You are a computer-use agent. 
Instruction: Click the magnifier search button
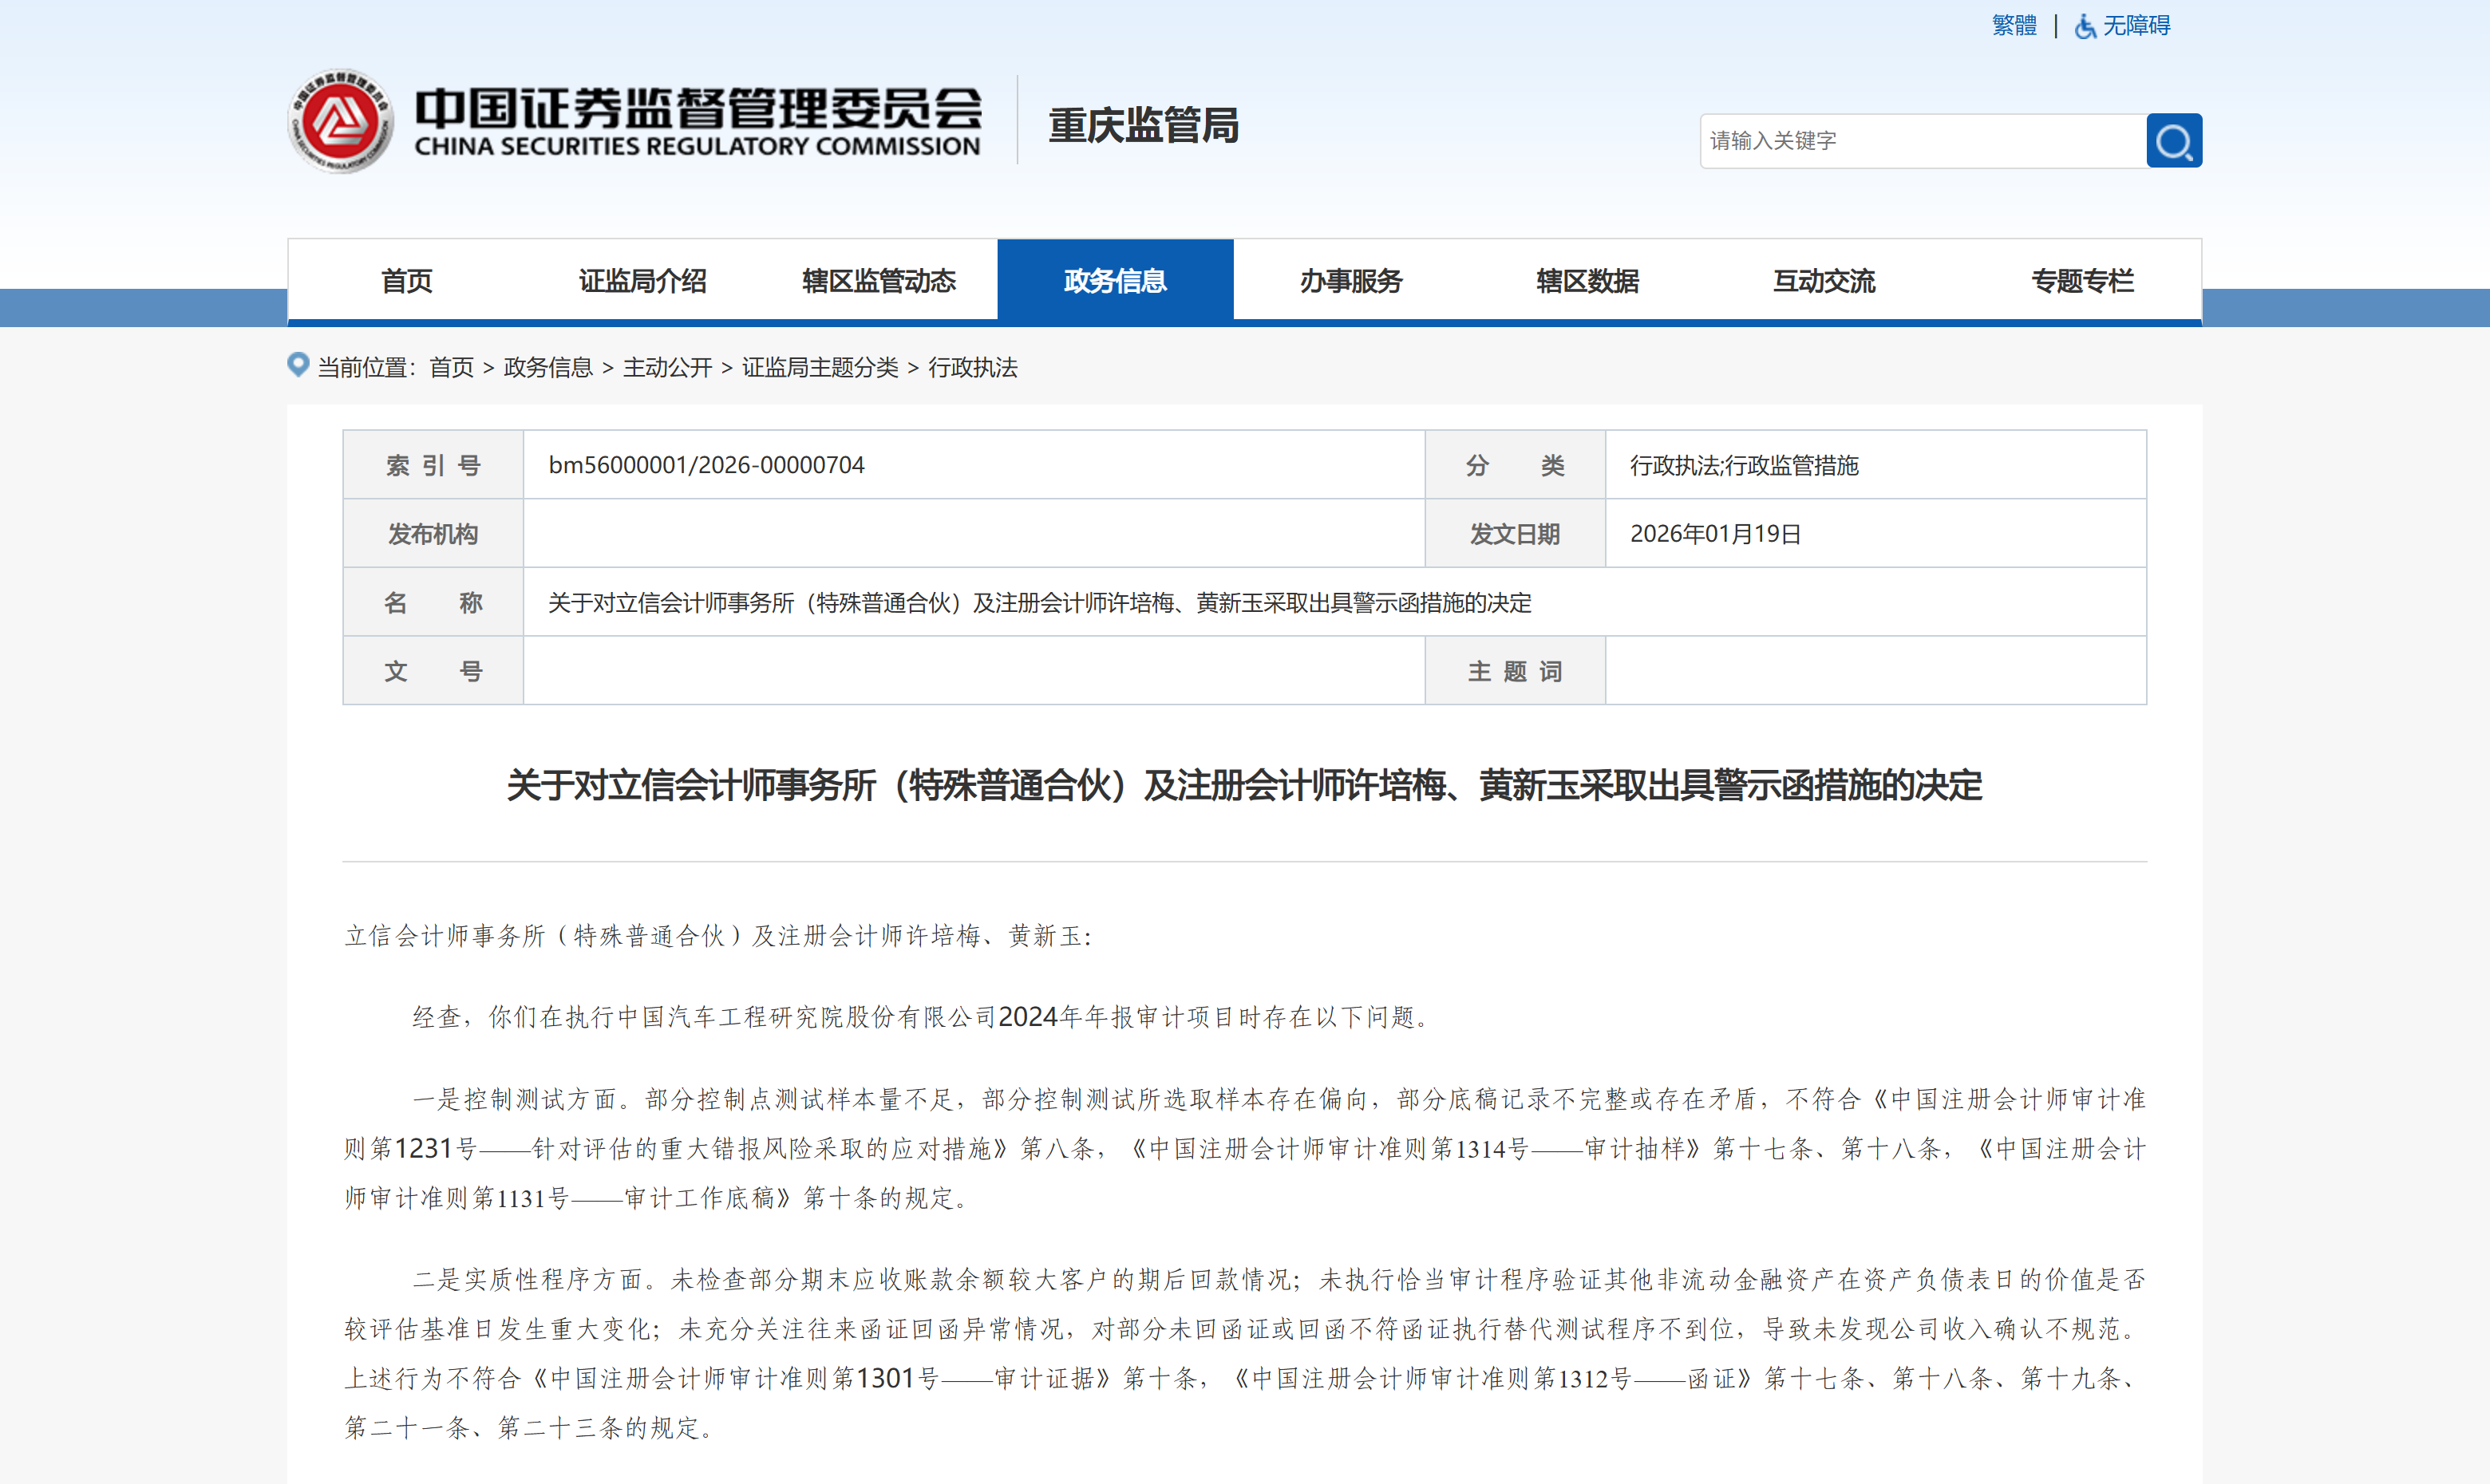(x=2173, y=141)
